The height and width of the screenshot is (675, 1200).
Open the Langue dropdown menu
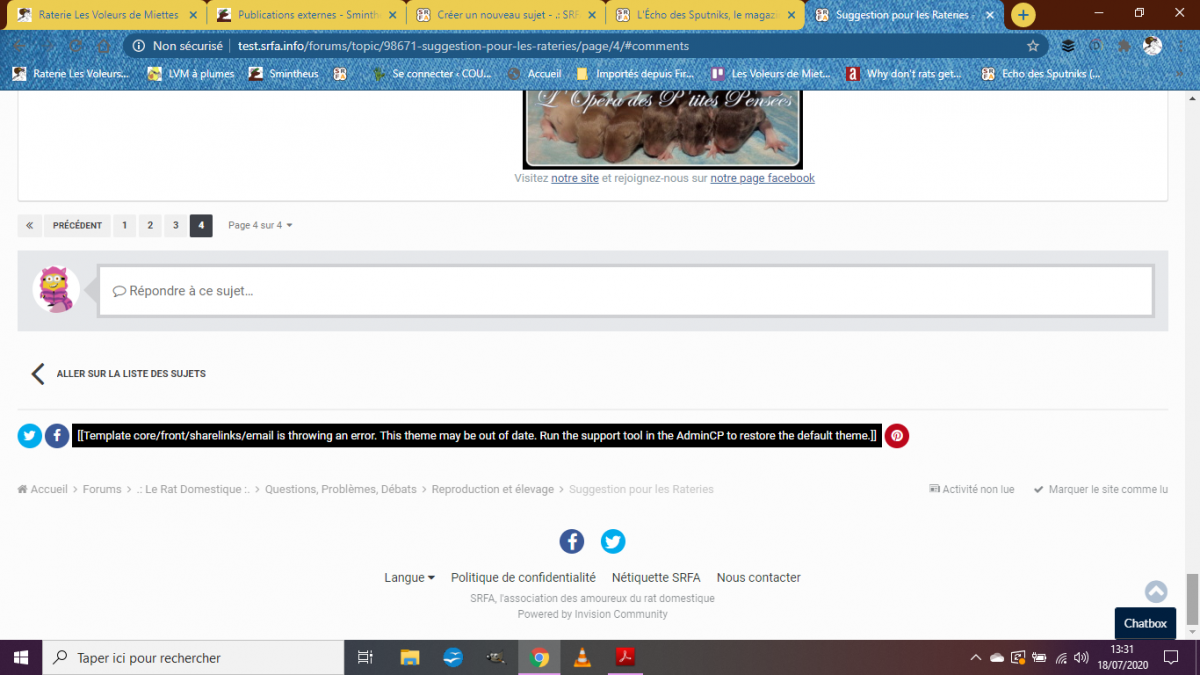click(x=409, y=578)
